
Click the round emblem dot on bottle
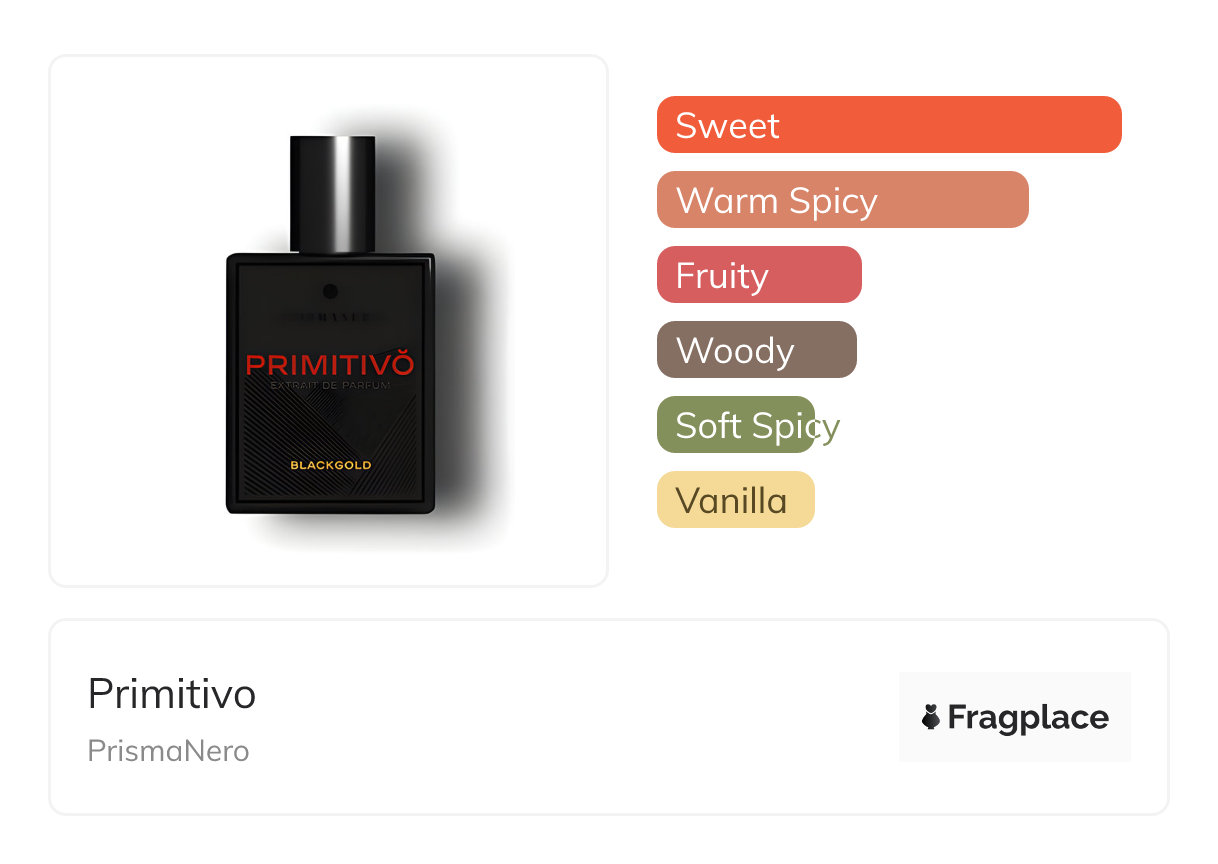point(331,291)
